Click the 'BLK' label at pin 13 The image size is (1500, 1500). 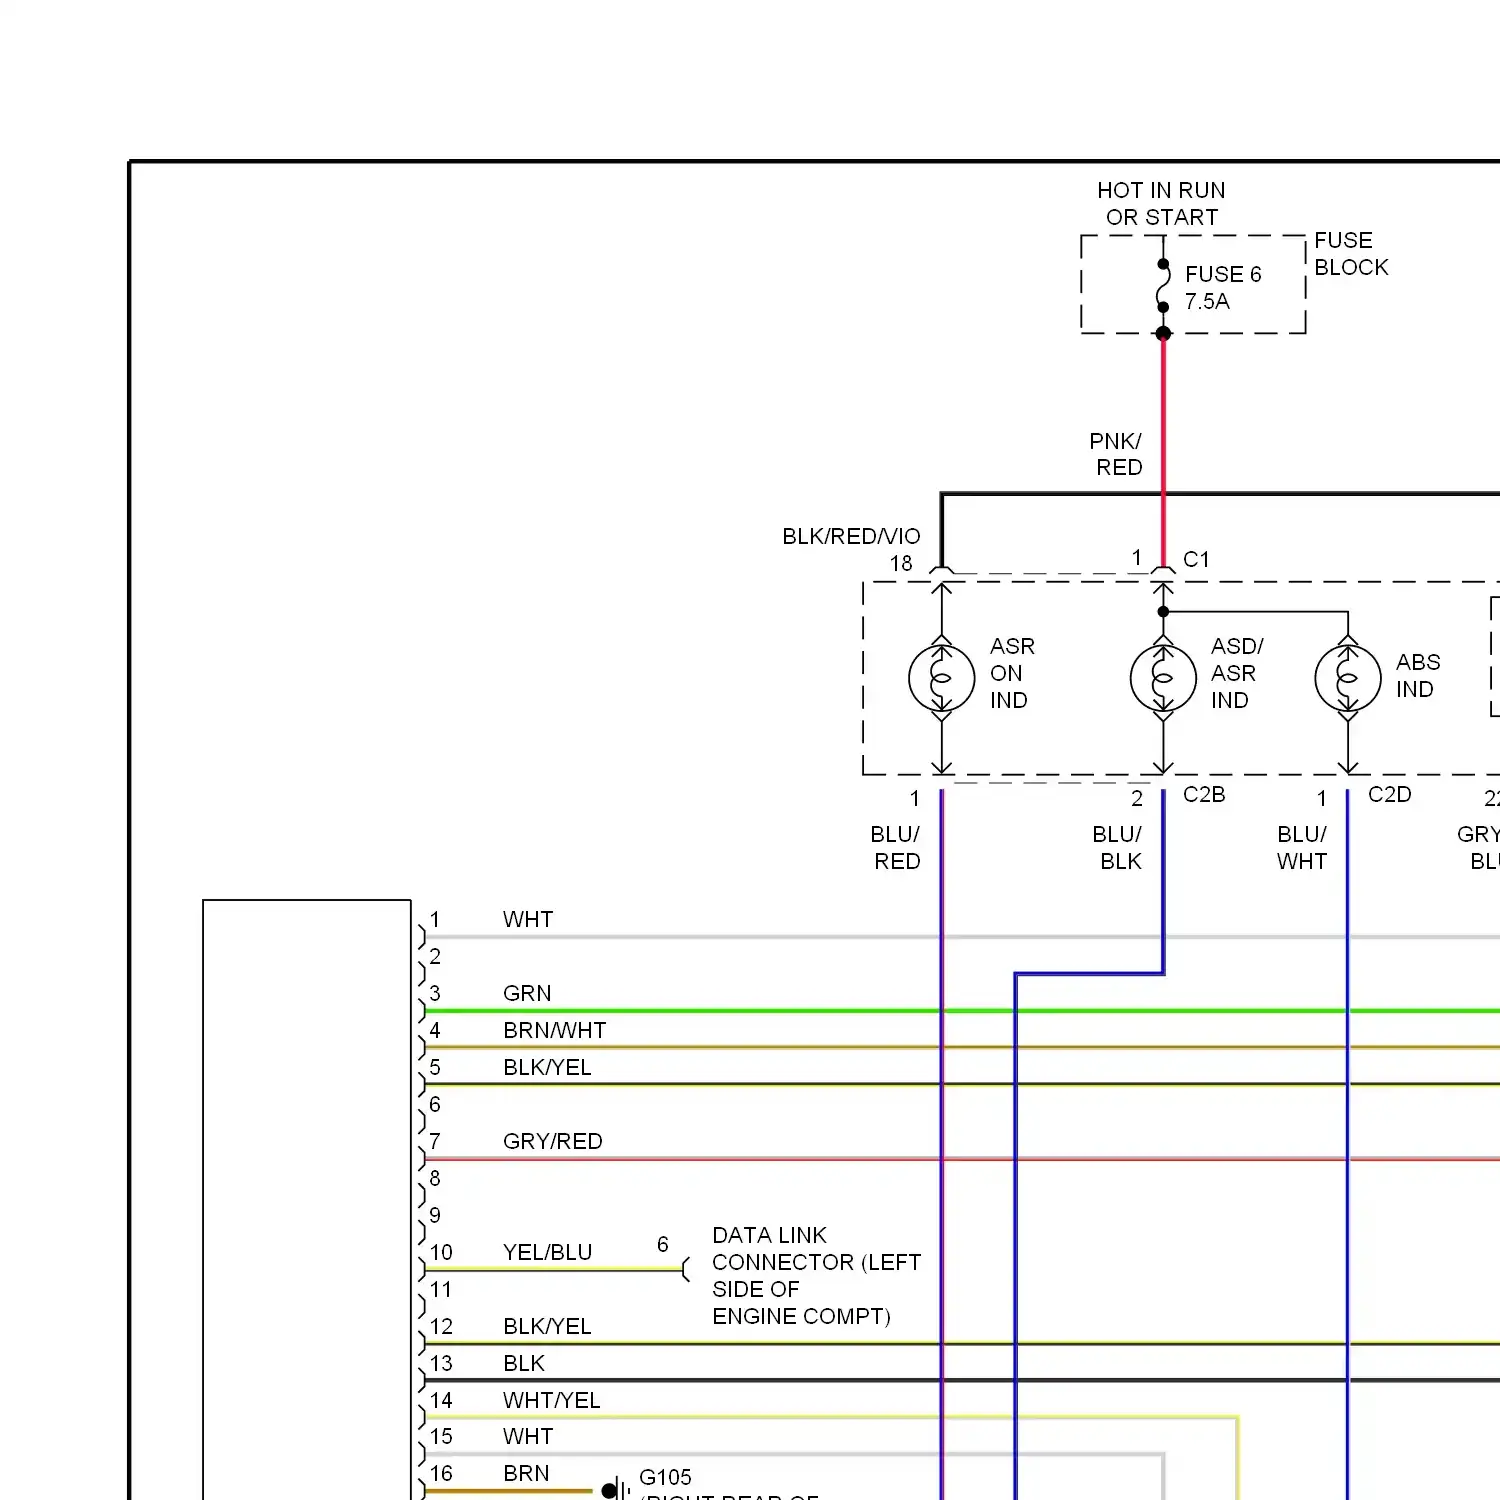[524, 1364]
